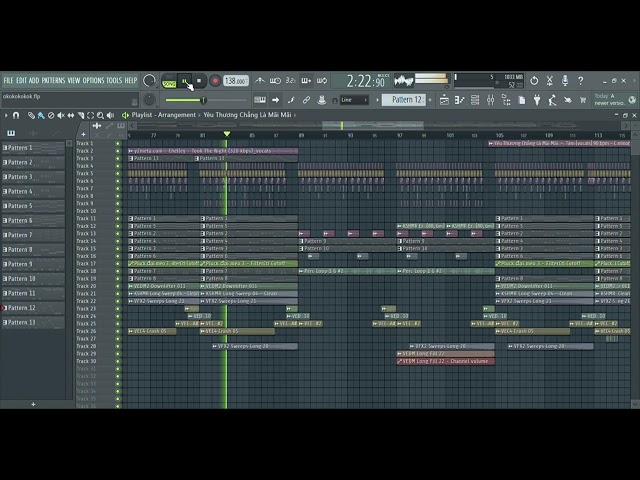
Task: Select Pattern 7 in the picker panel
Action: (x=33, y=235)
